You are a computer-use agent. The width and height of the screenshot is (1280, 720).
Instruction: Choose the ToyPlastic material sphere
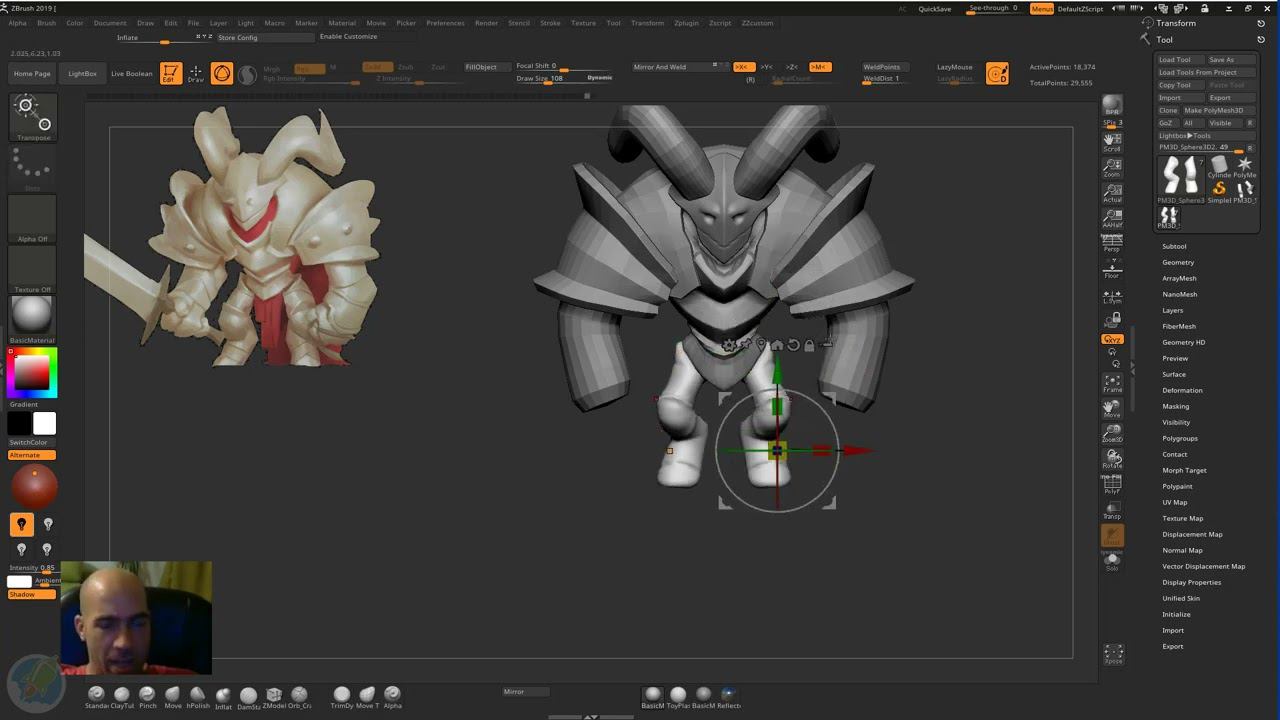click(x=678, y=695)
